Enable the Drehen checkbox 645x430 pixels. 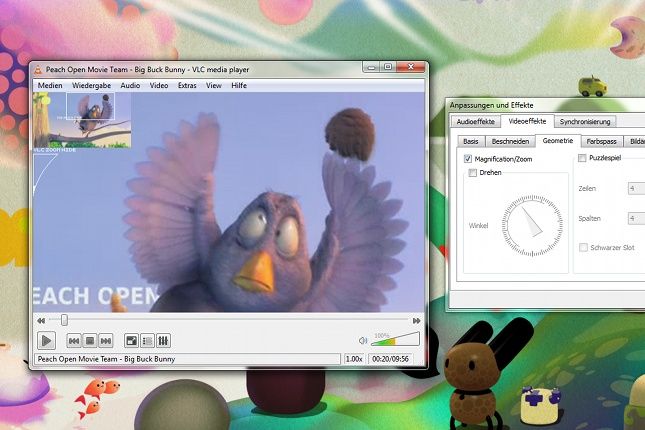pyautogui.click(x=473, y=173)
